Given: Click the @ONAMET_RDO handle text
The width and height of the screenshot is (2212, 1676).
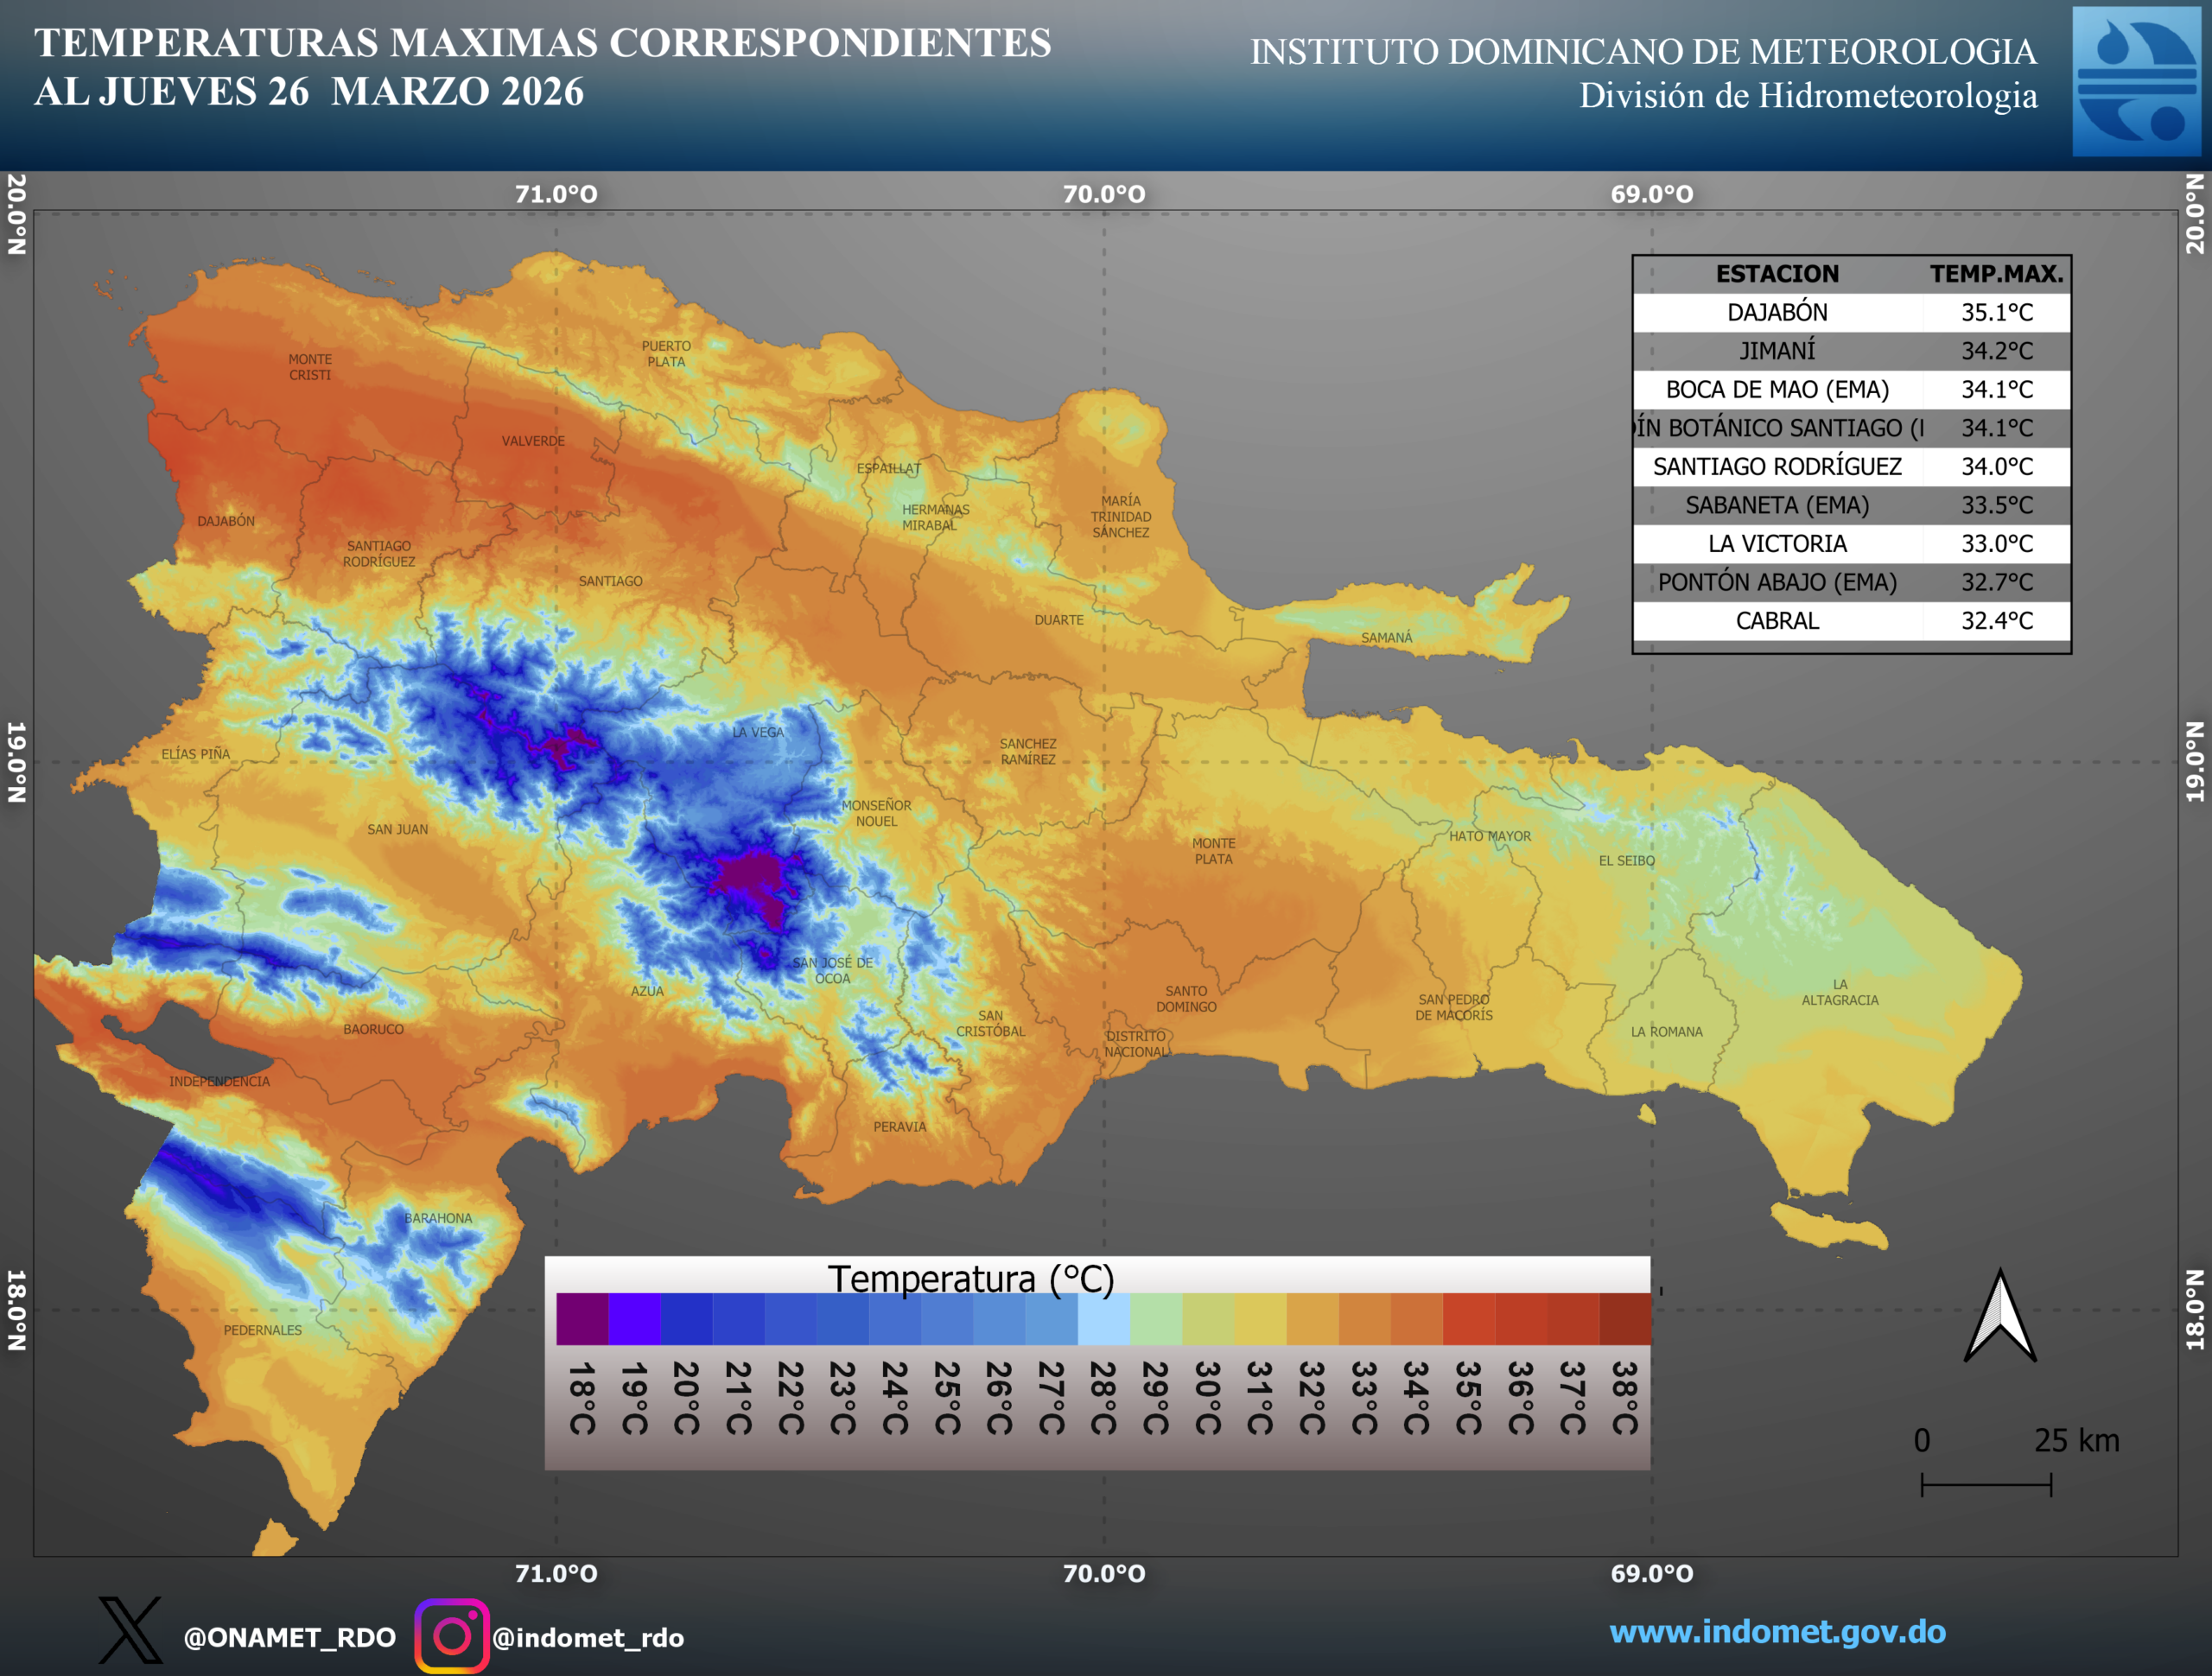Looking at the screenshot, I should point(290,1637).
